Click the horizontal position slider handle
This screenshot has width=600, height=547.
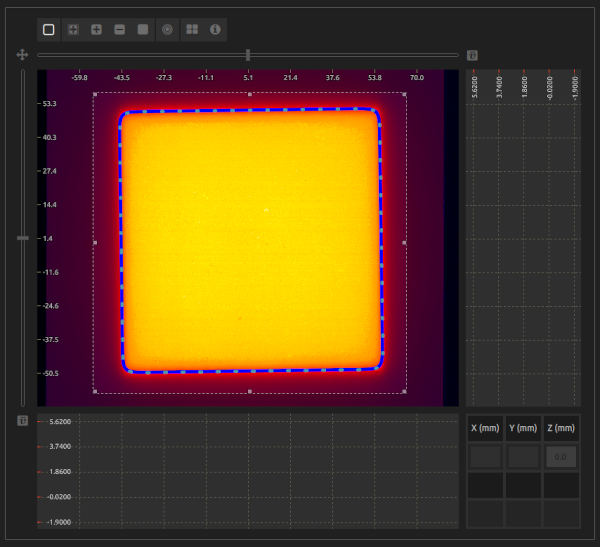point(248,55)
